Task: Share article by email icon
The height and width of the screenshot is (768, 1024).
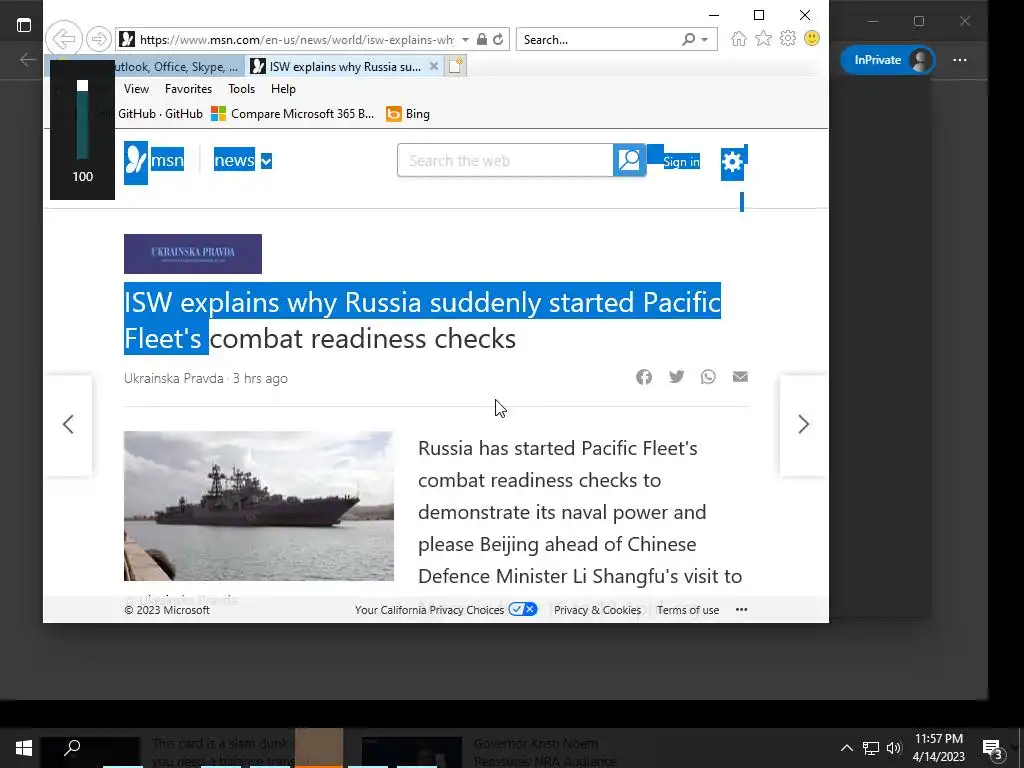Action: point(740,377)
